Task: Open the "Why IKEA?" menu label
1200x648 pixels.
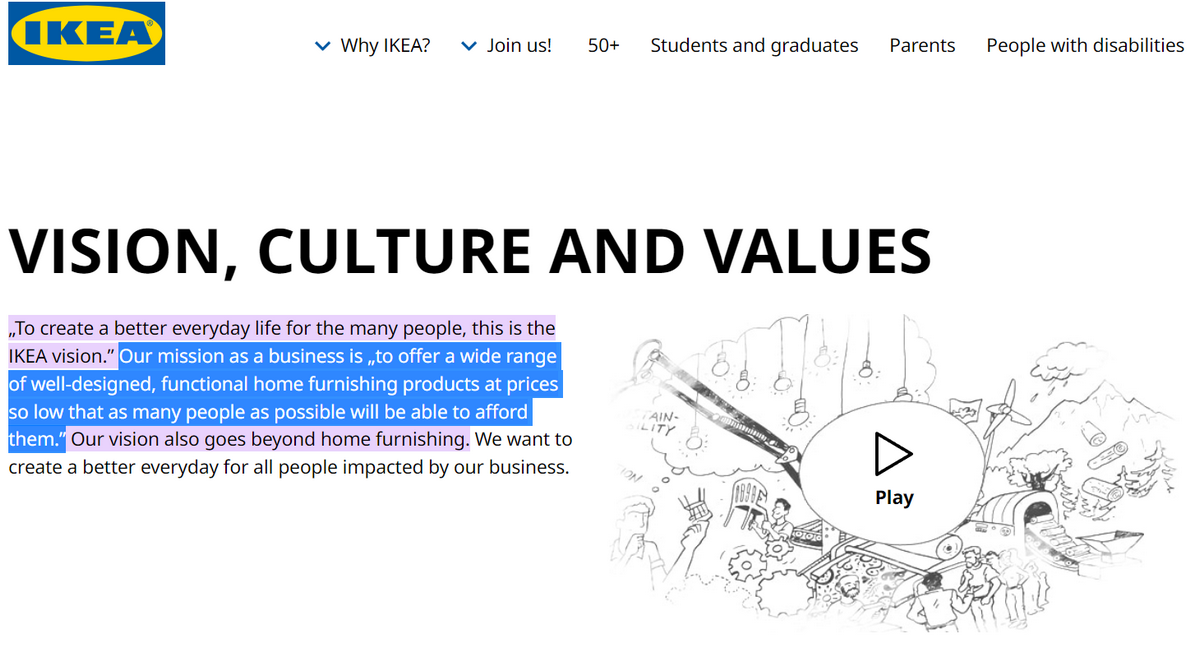Action: (385, 46)
